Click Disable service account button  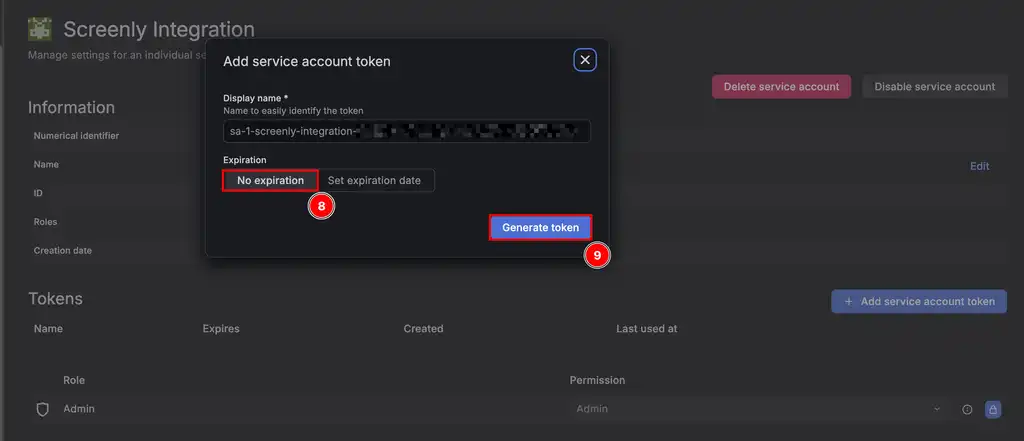coord(935,86)
